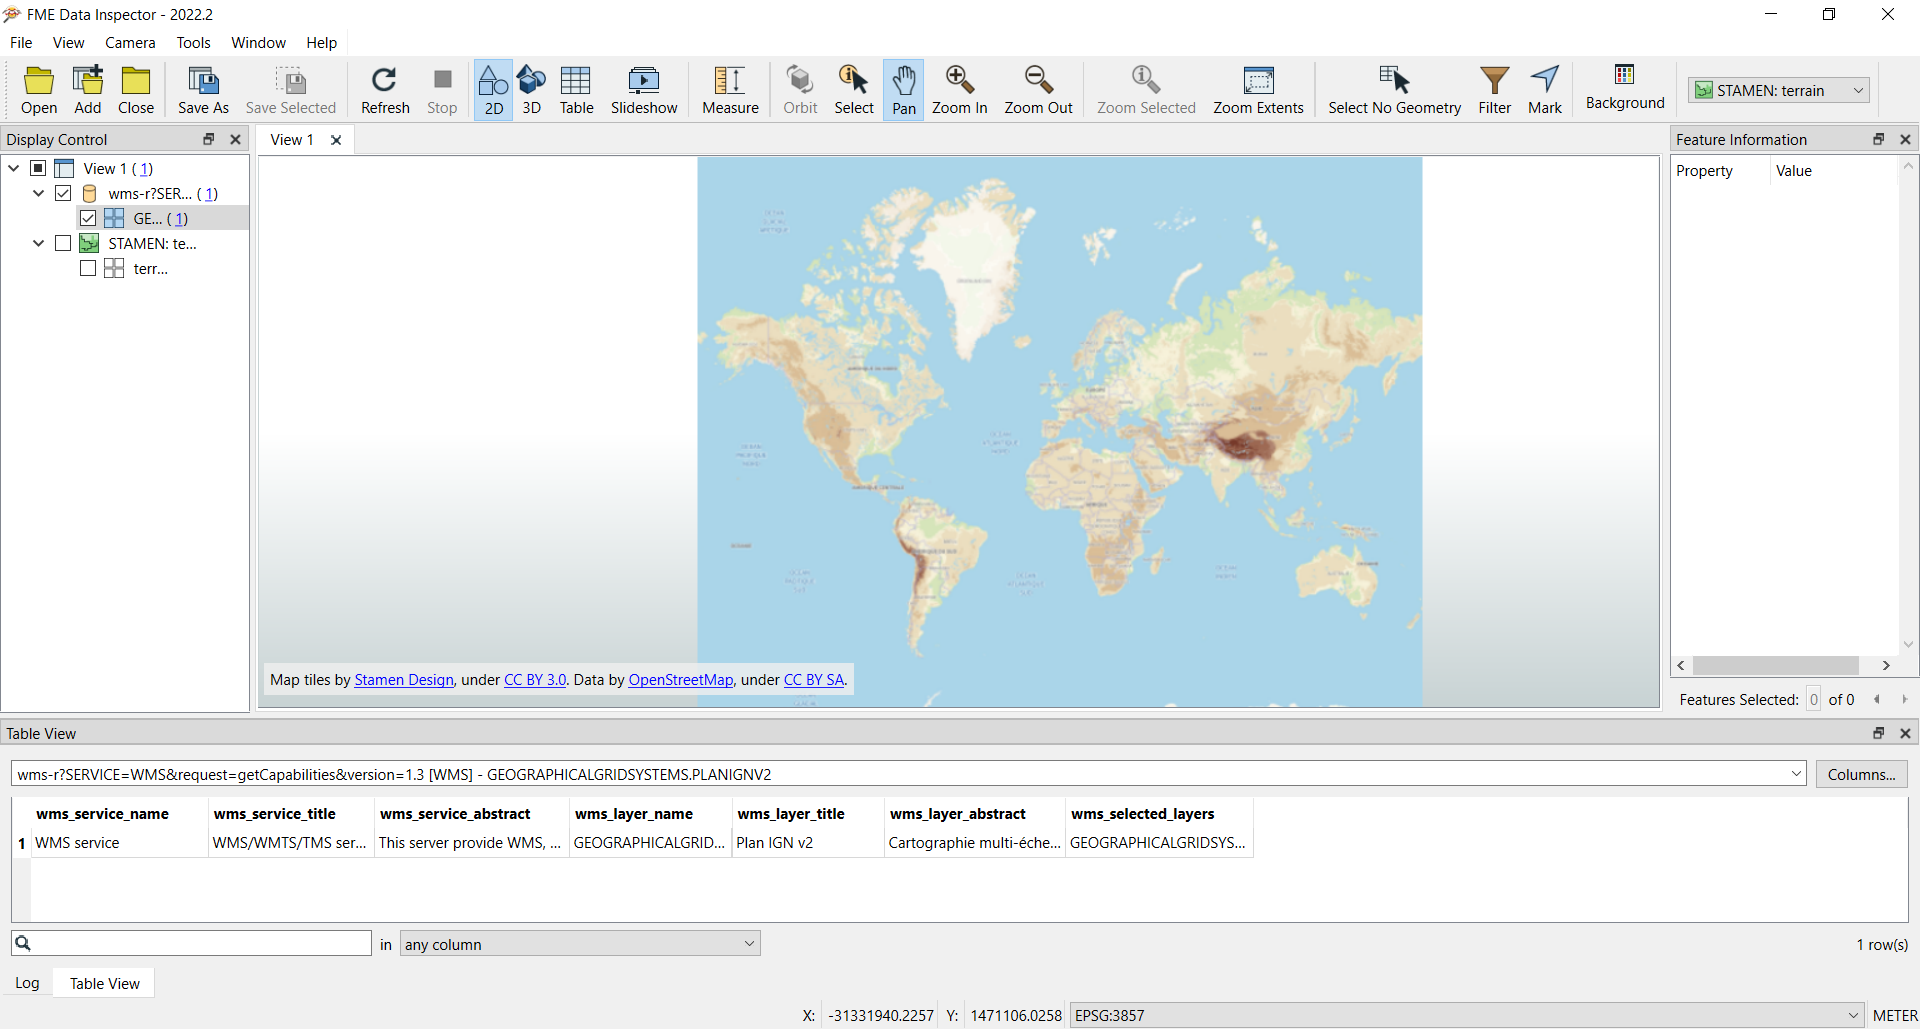The height and width of the screenshot is (1029, 1920).
Task: Check the terr... sublayer
Action: (88, 268)
